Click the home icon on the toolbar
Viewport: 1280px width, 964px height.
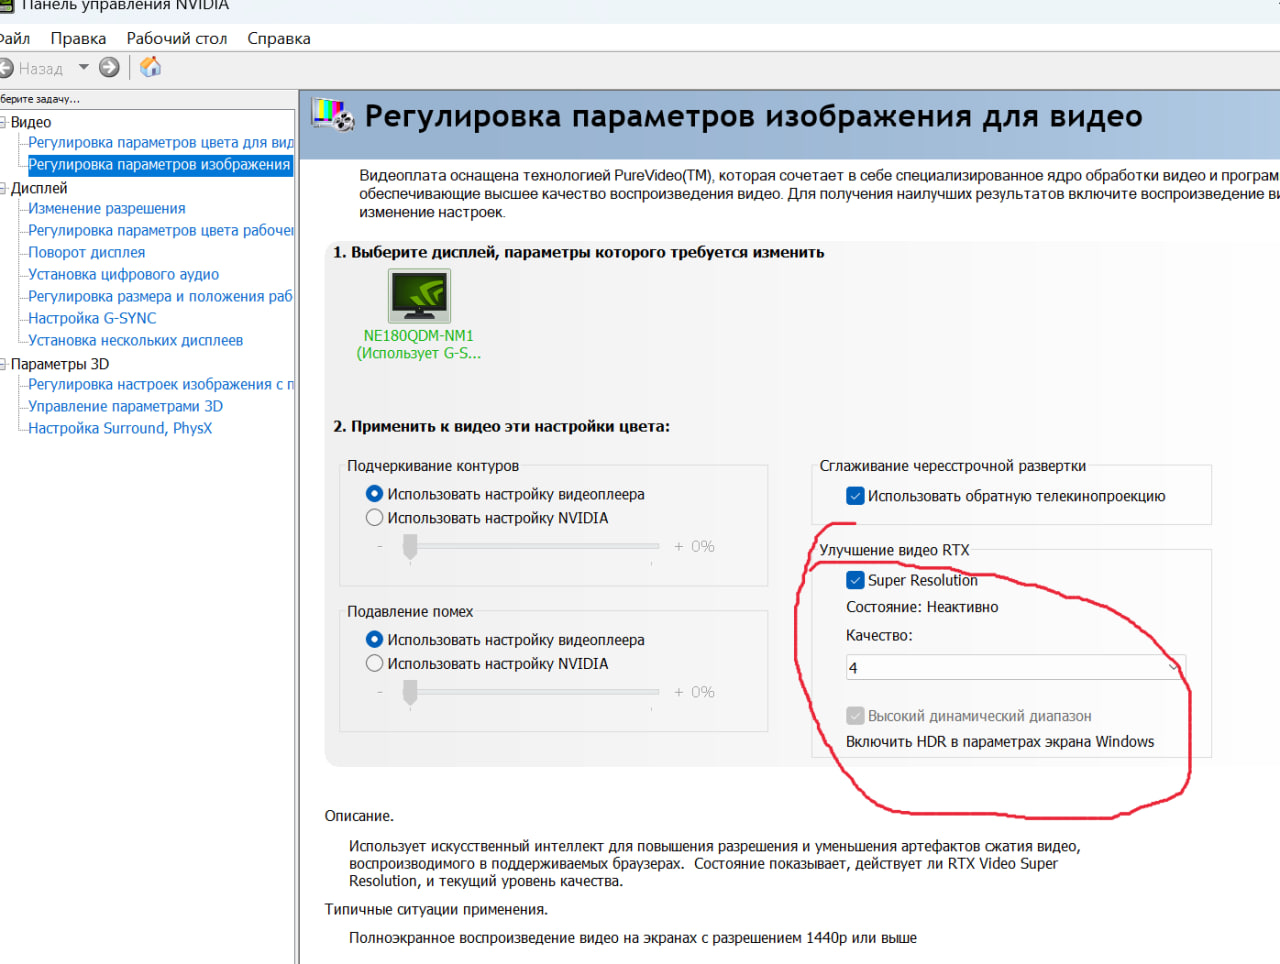[150, 67]
